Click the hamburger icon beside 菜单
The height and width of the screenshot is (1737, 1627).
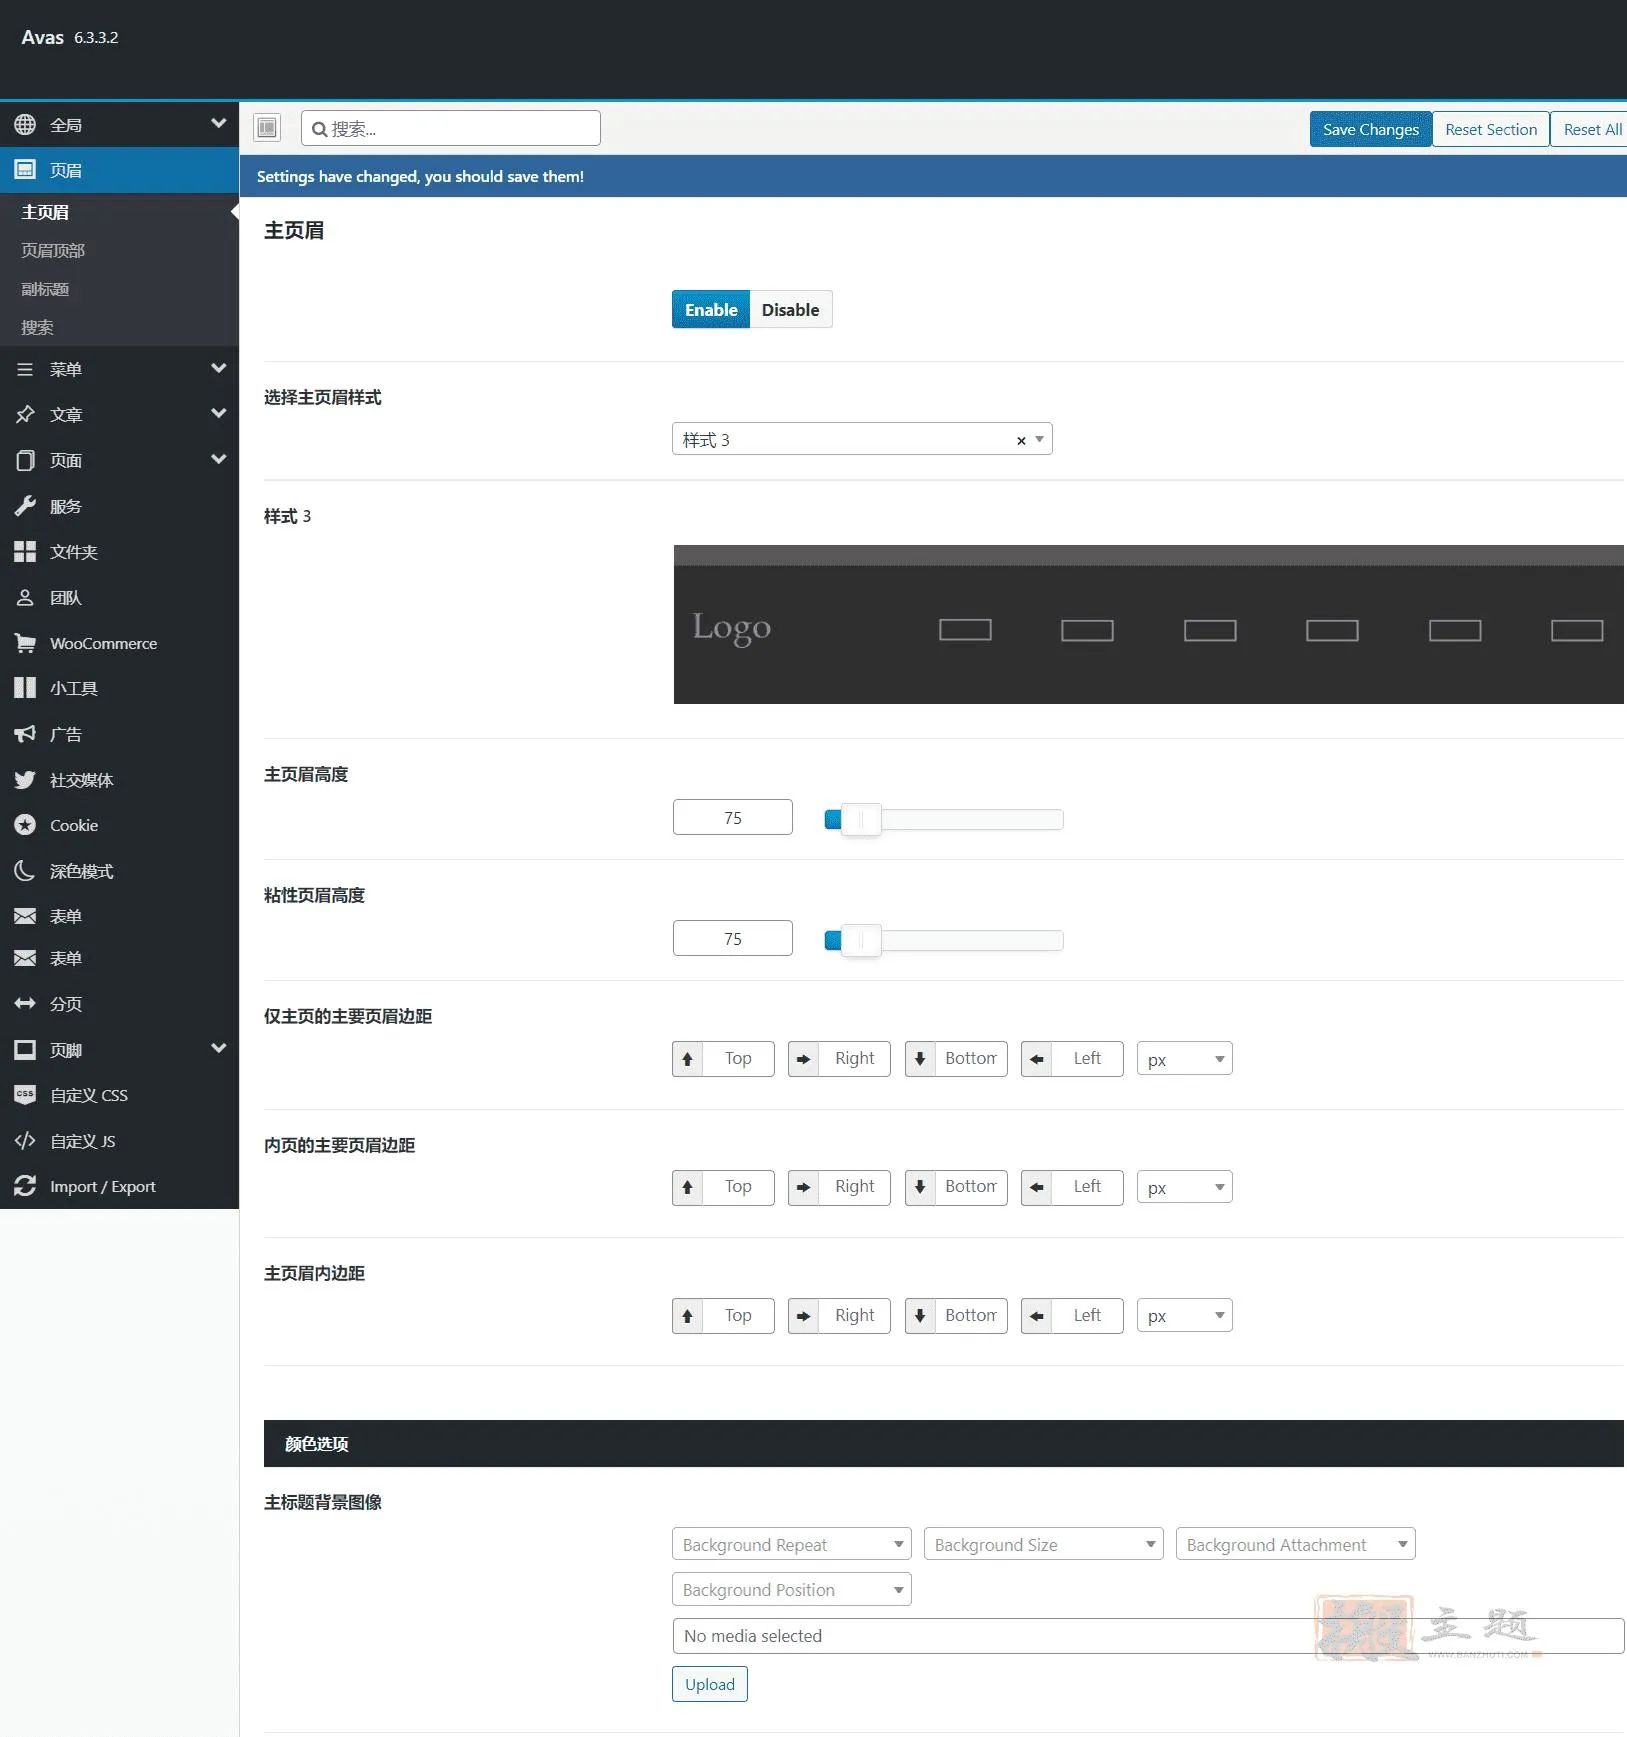click(x=25, y=369)
